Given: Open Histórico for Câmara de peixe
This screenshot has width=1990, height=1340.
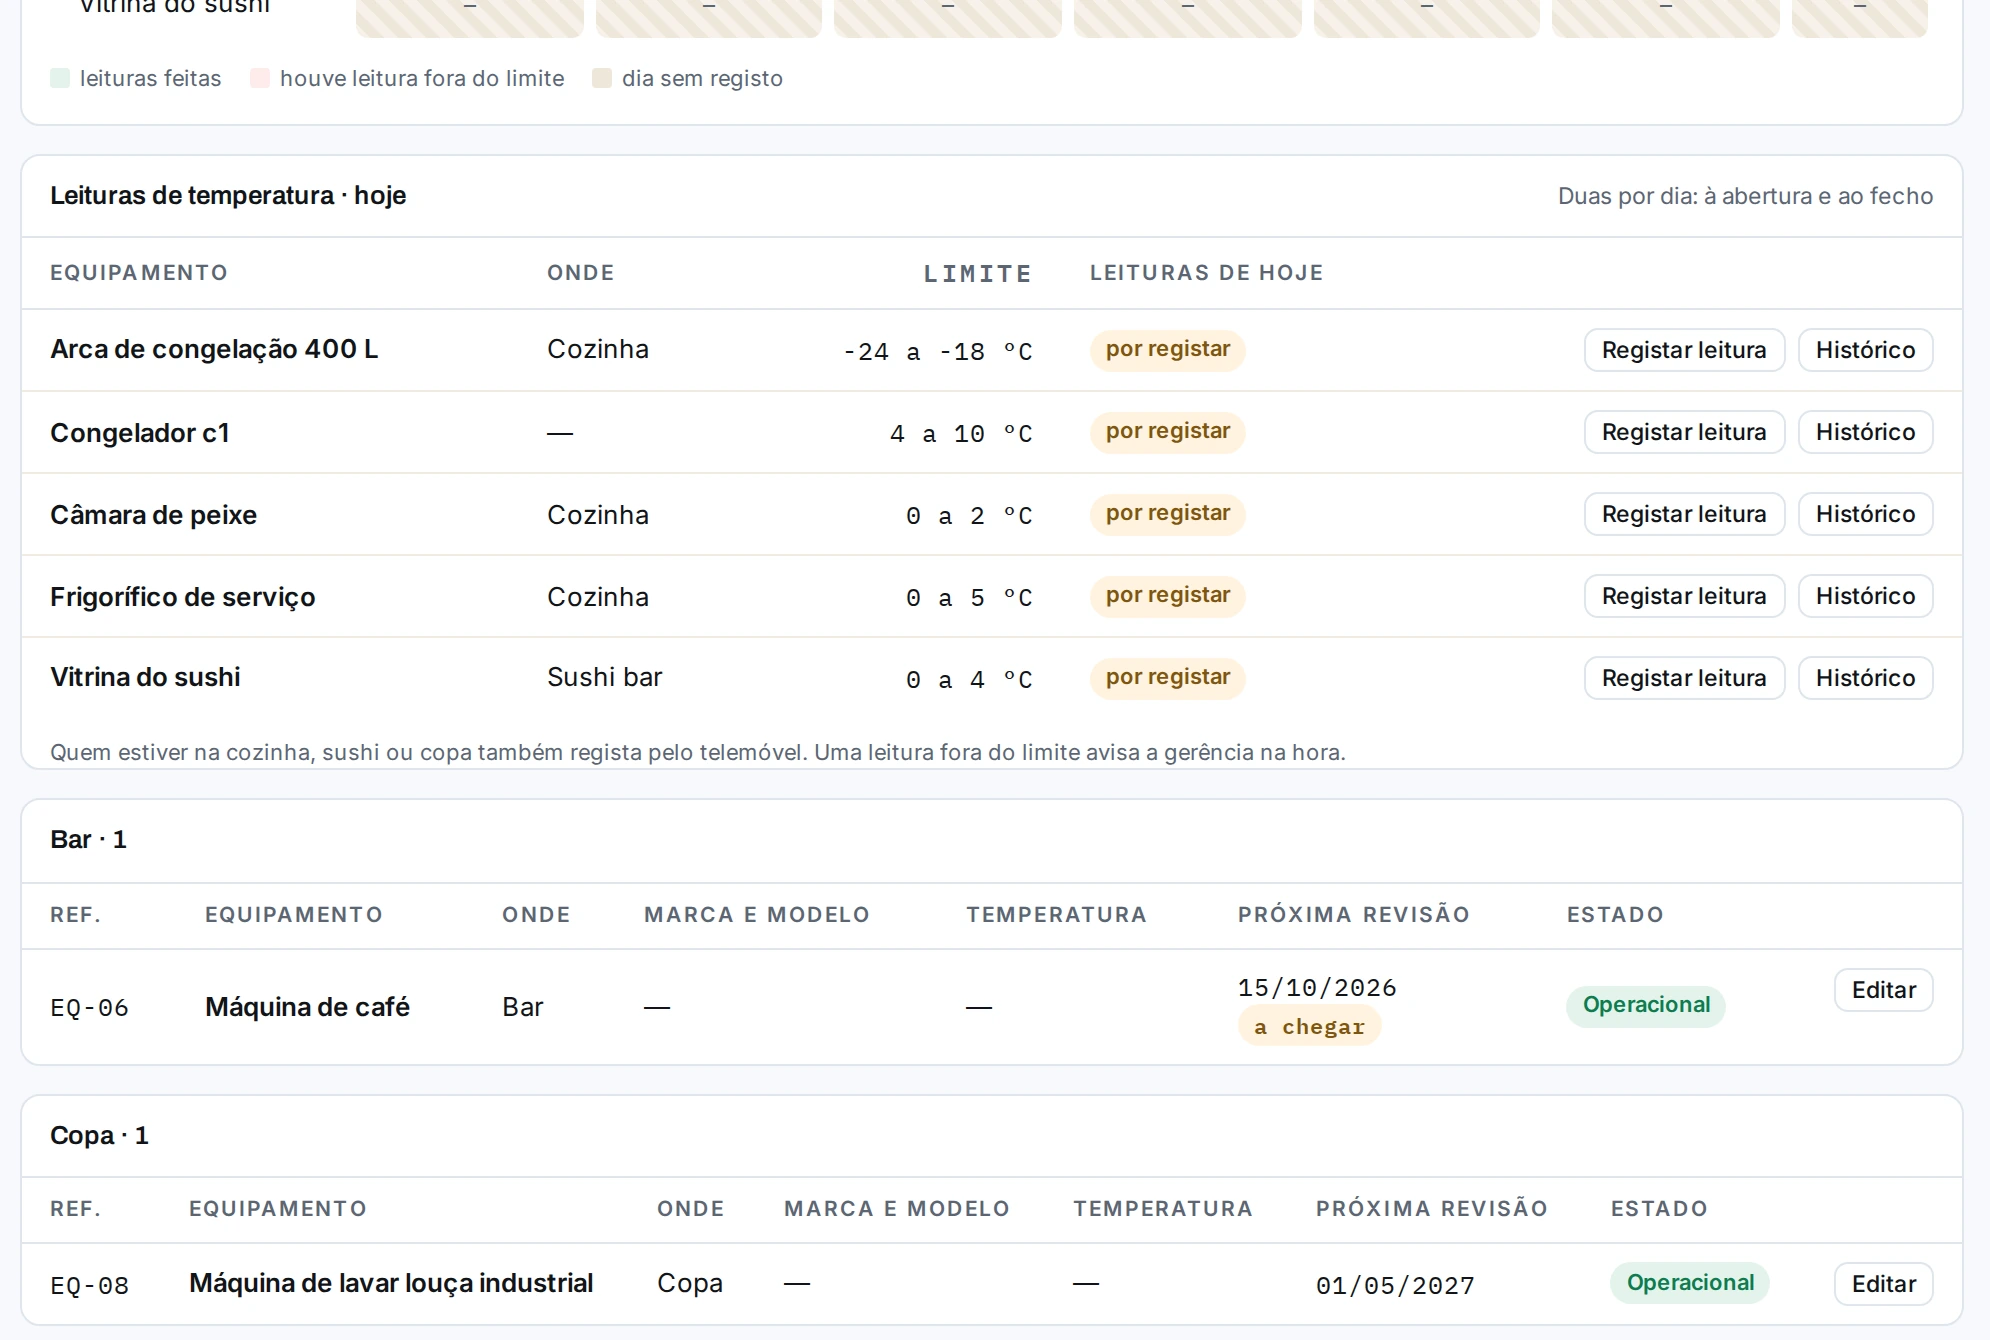Looking at the screenshot, I should (x=1865, y=514).
